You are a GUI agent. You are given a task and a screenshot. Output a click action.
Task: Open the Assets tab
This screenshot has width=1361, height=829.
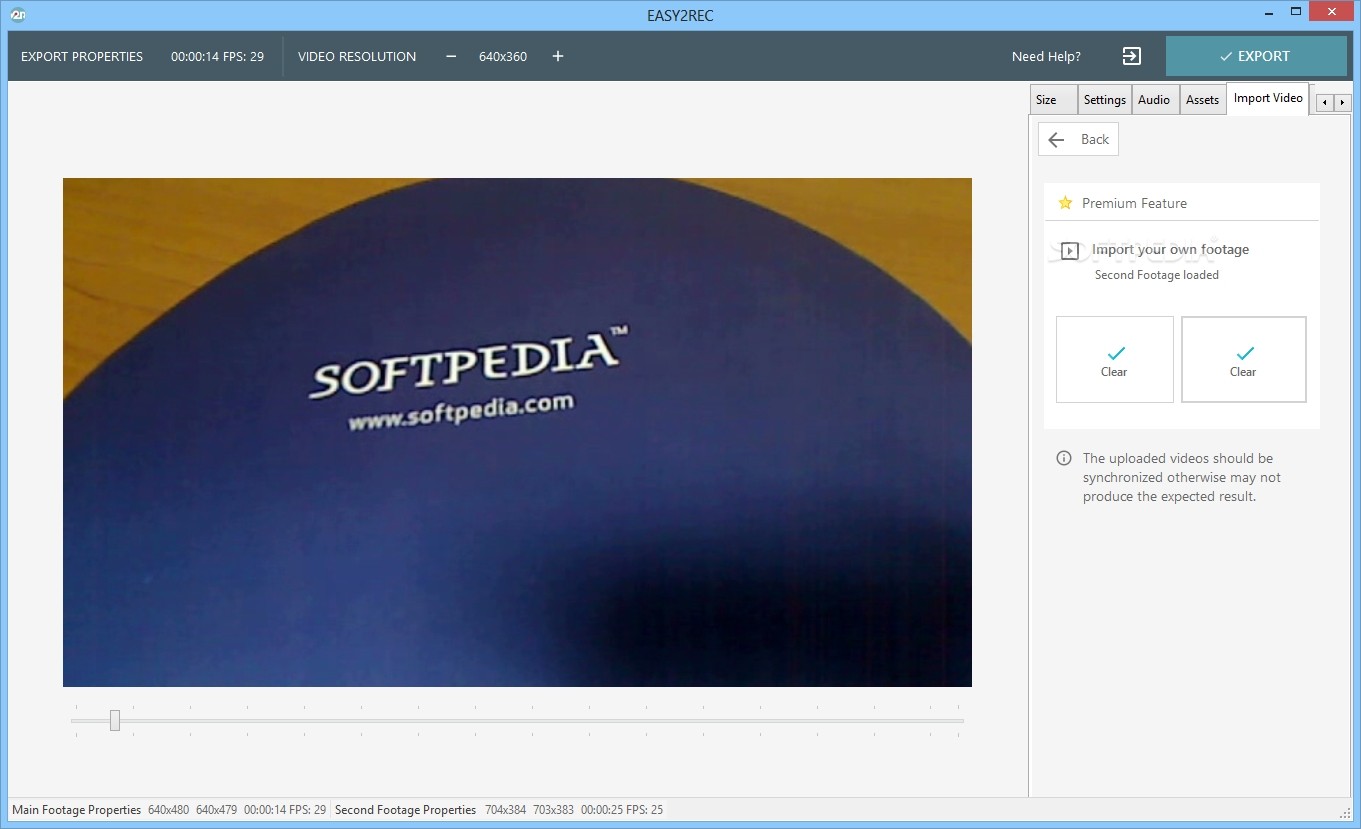[x=1202, y=100]
